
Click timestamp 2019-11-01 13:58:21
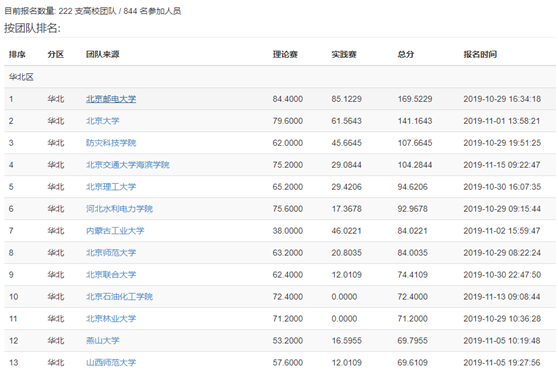click(502, 121)
